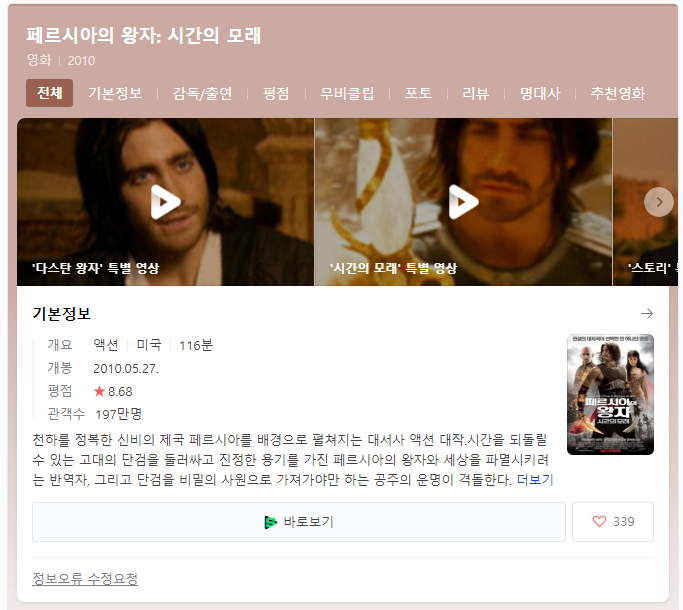Screen dimensions: 683x610
Task: Click the 116분 runtime text
Action: pos(196,345)
